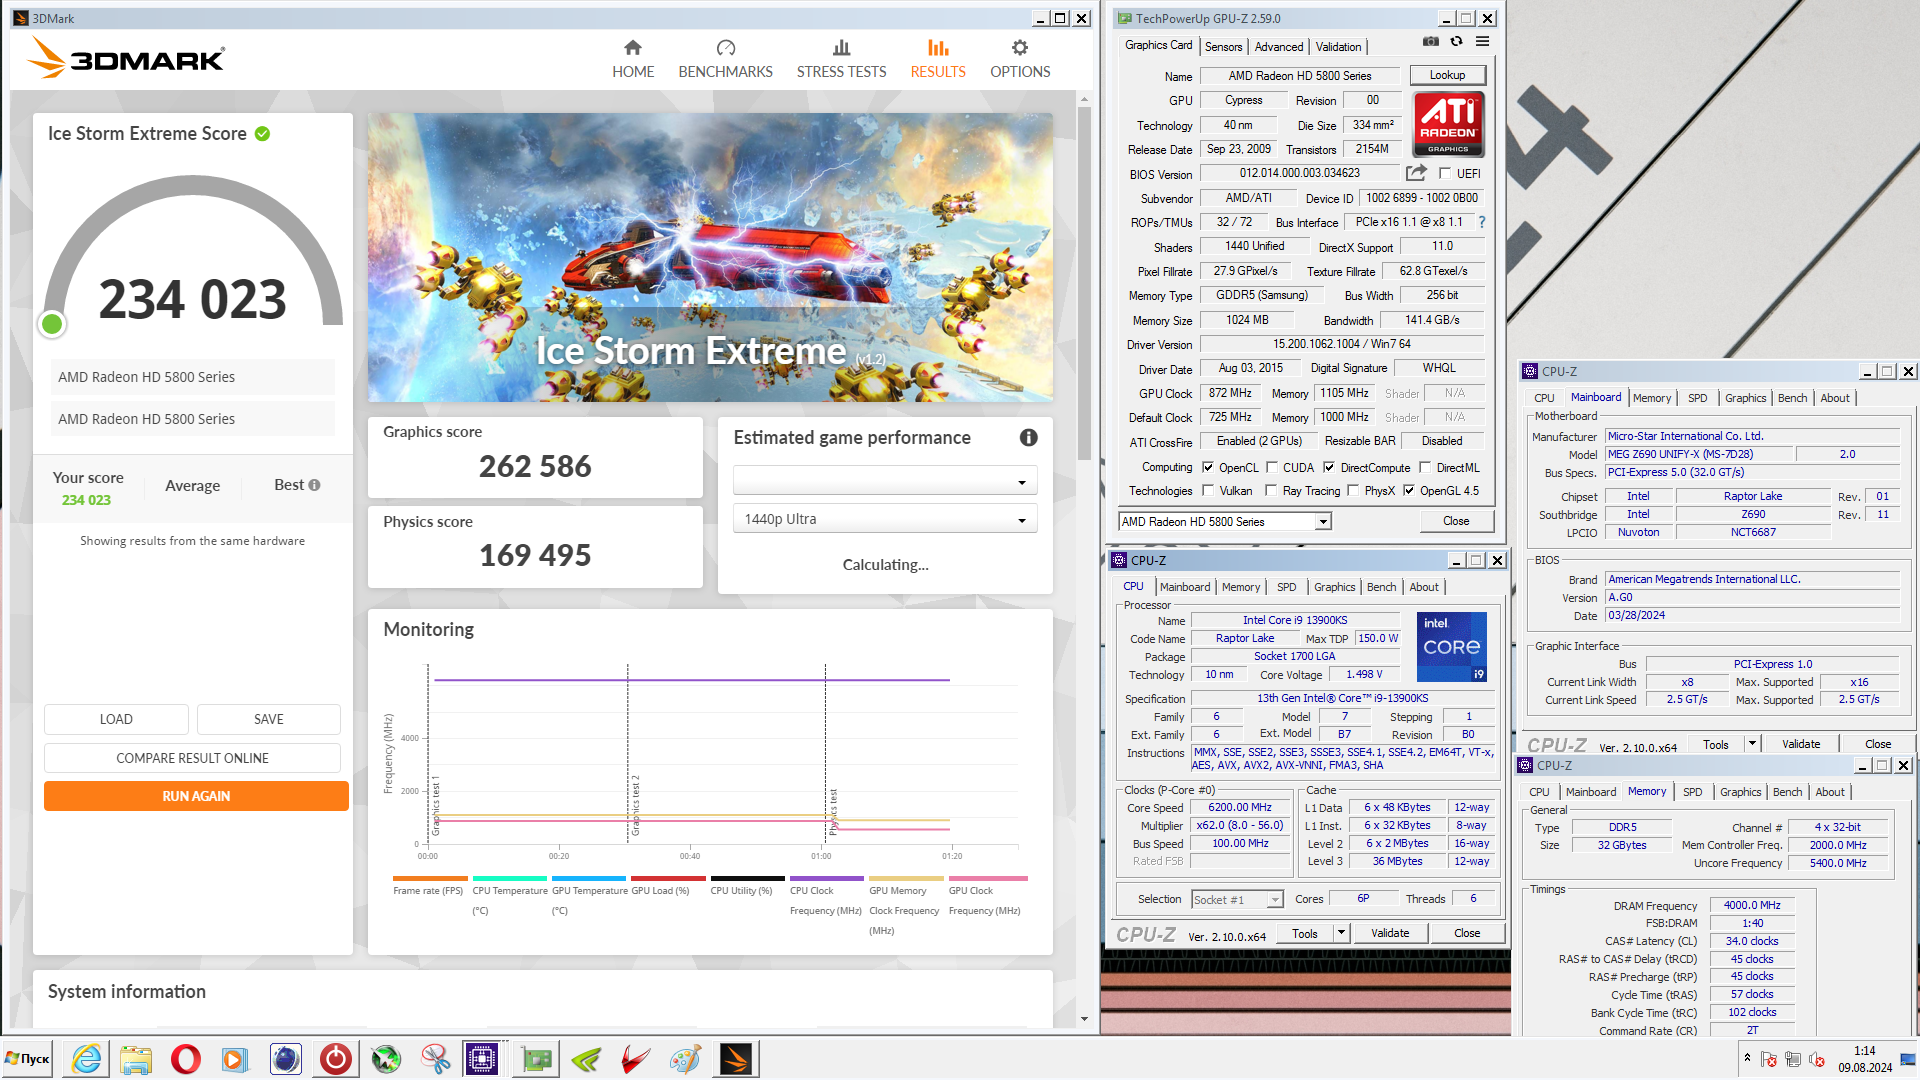The height and width of the screenshot is (1080, 1920).
Task: Open the CPU-Z chip icon on taskbar
Action: click(x=482, y=1059)
